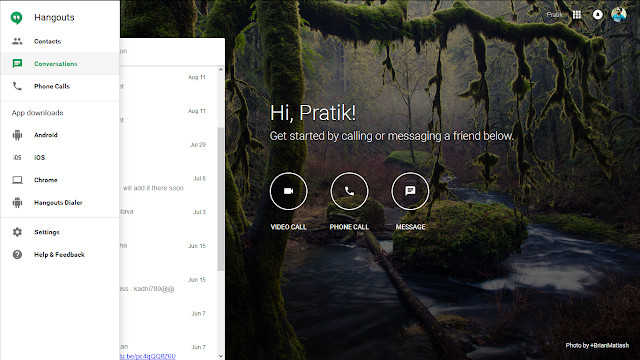Open the Google apps grid icon
640x360 pixels.
[x=577, y=15]
